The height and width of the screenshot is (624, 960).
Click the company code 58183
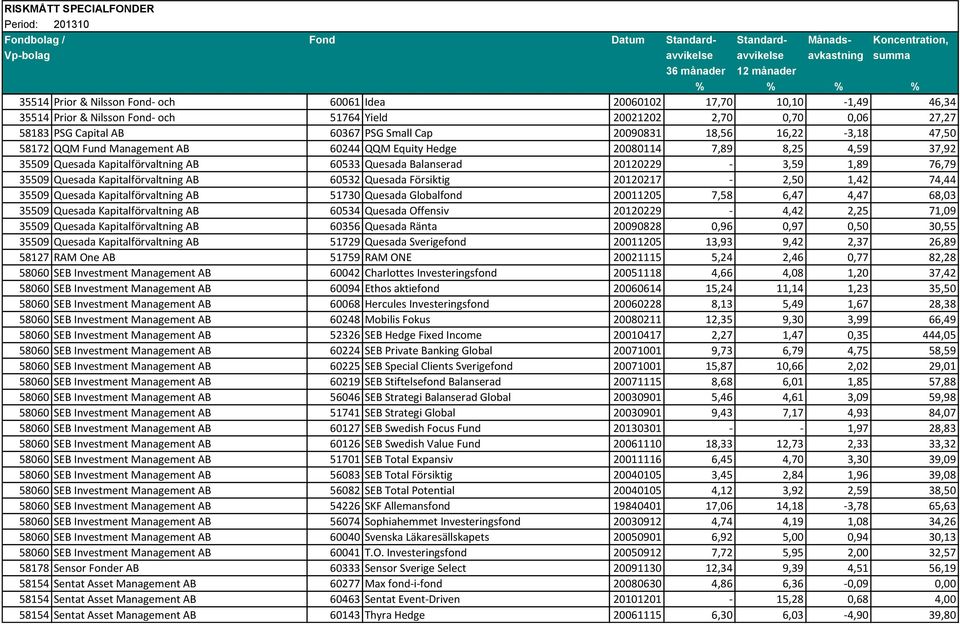(x=34, y=133)
